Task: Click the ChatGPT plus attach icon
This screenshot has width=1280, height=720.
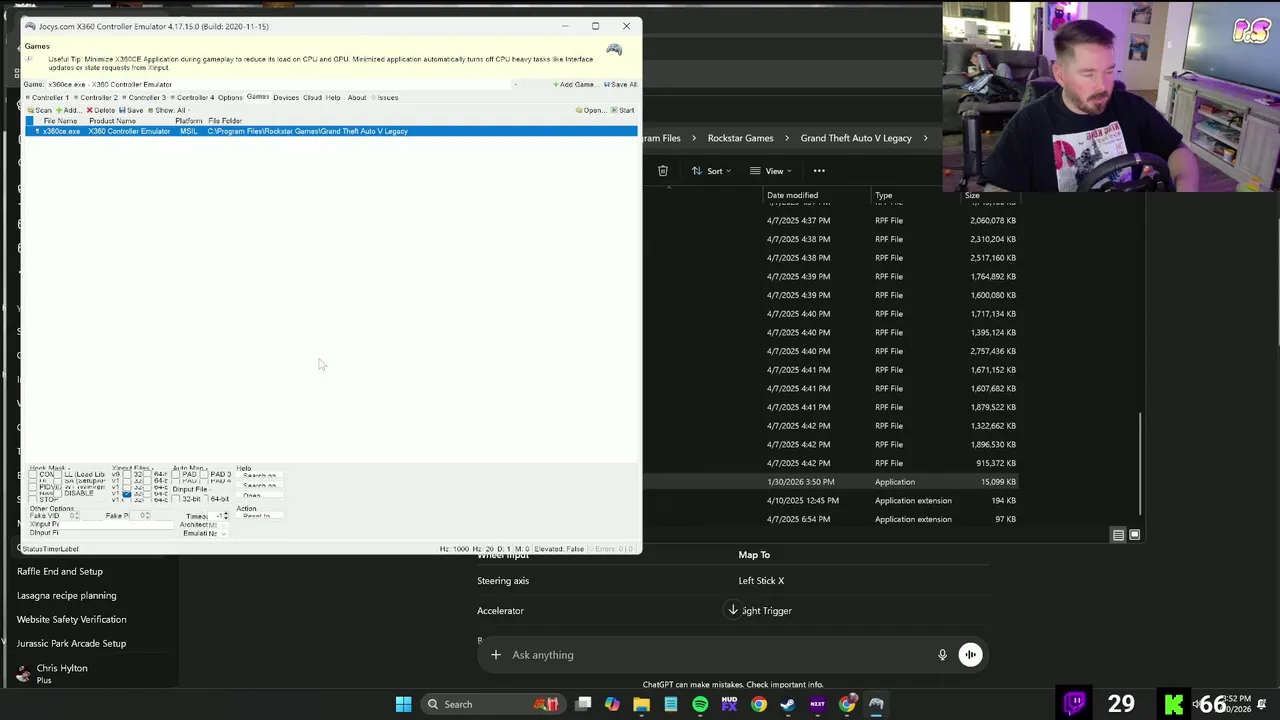Action: tap(495, 655)
